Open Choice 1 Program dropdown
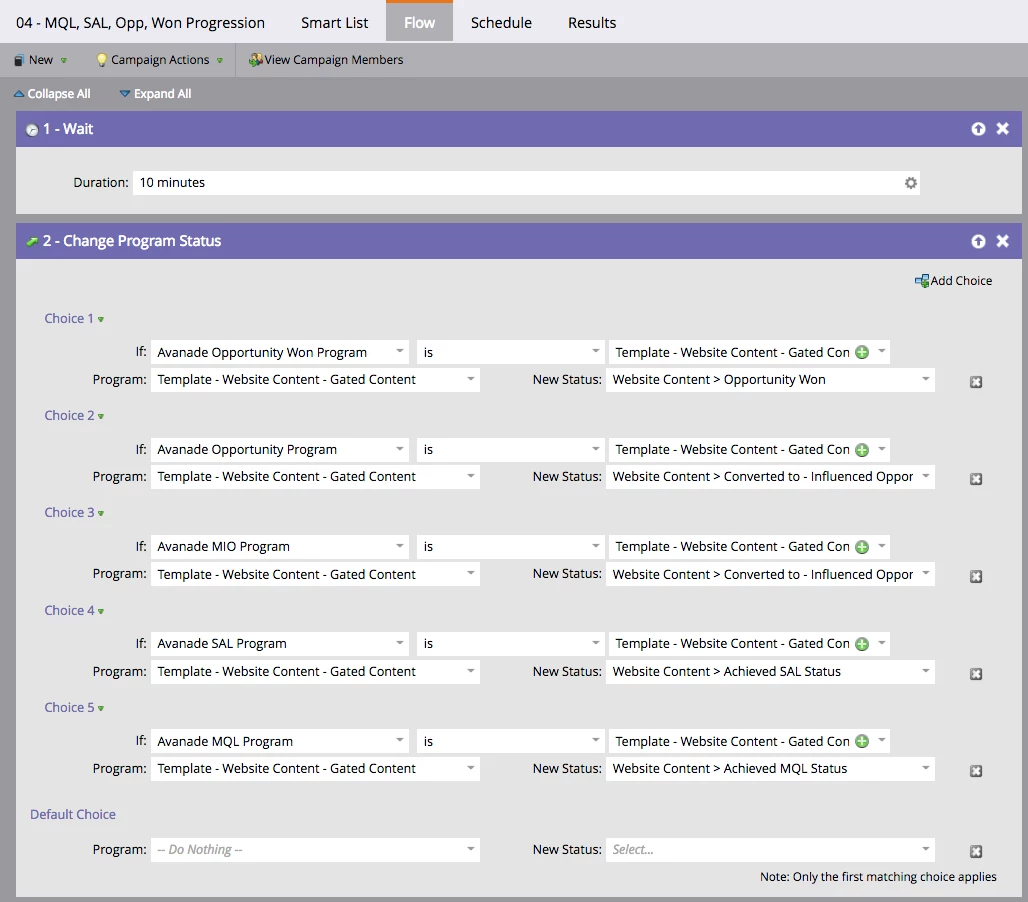 [315, 380]
